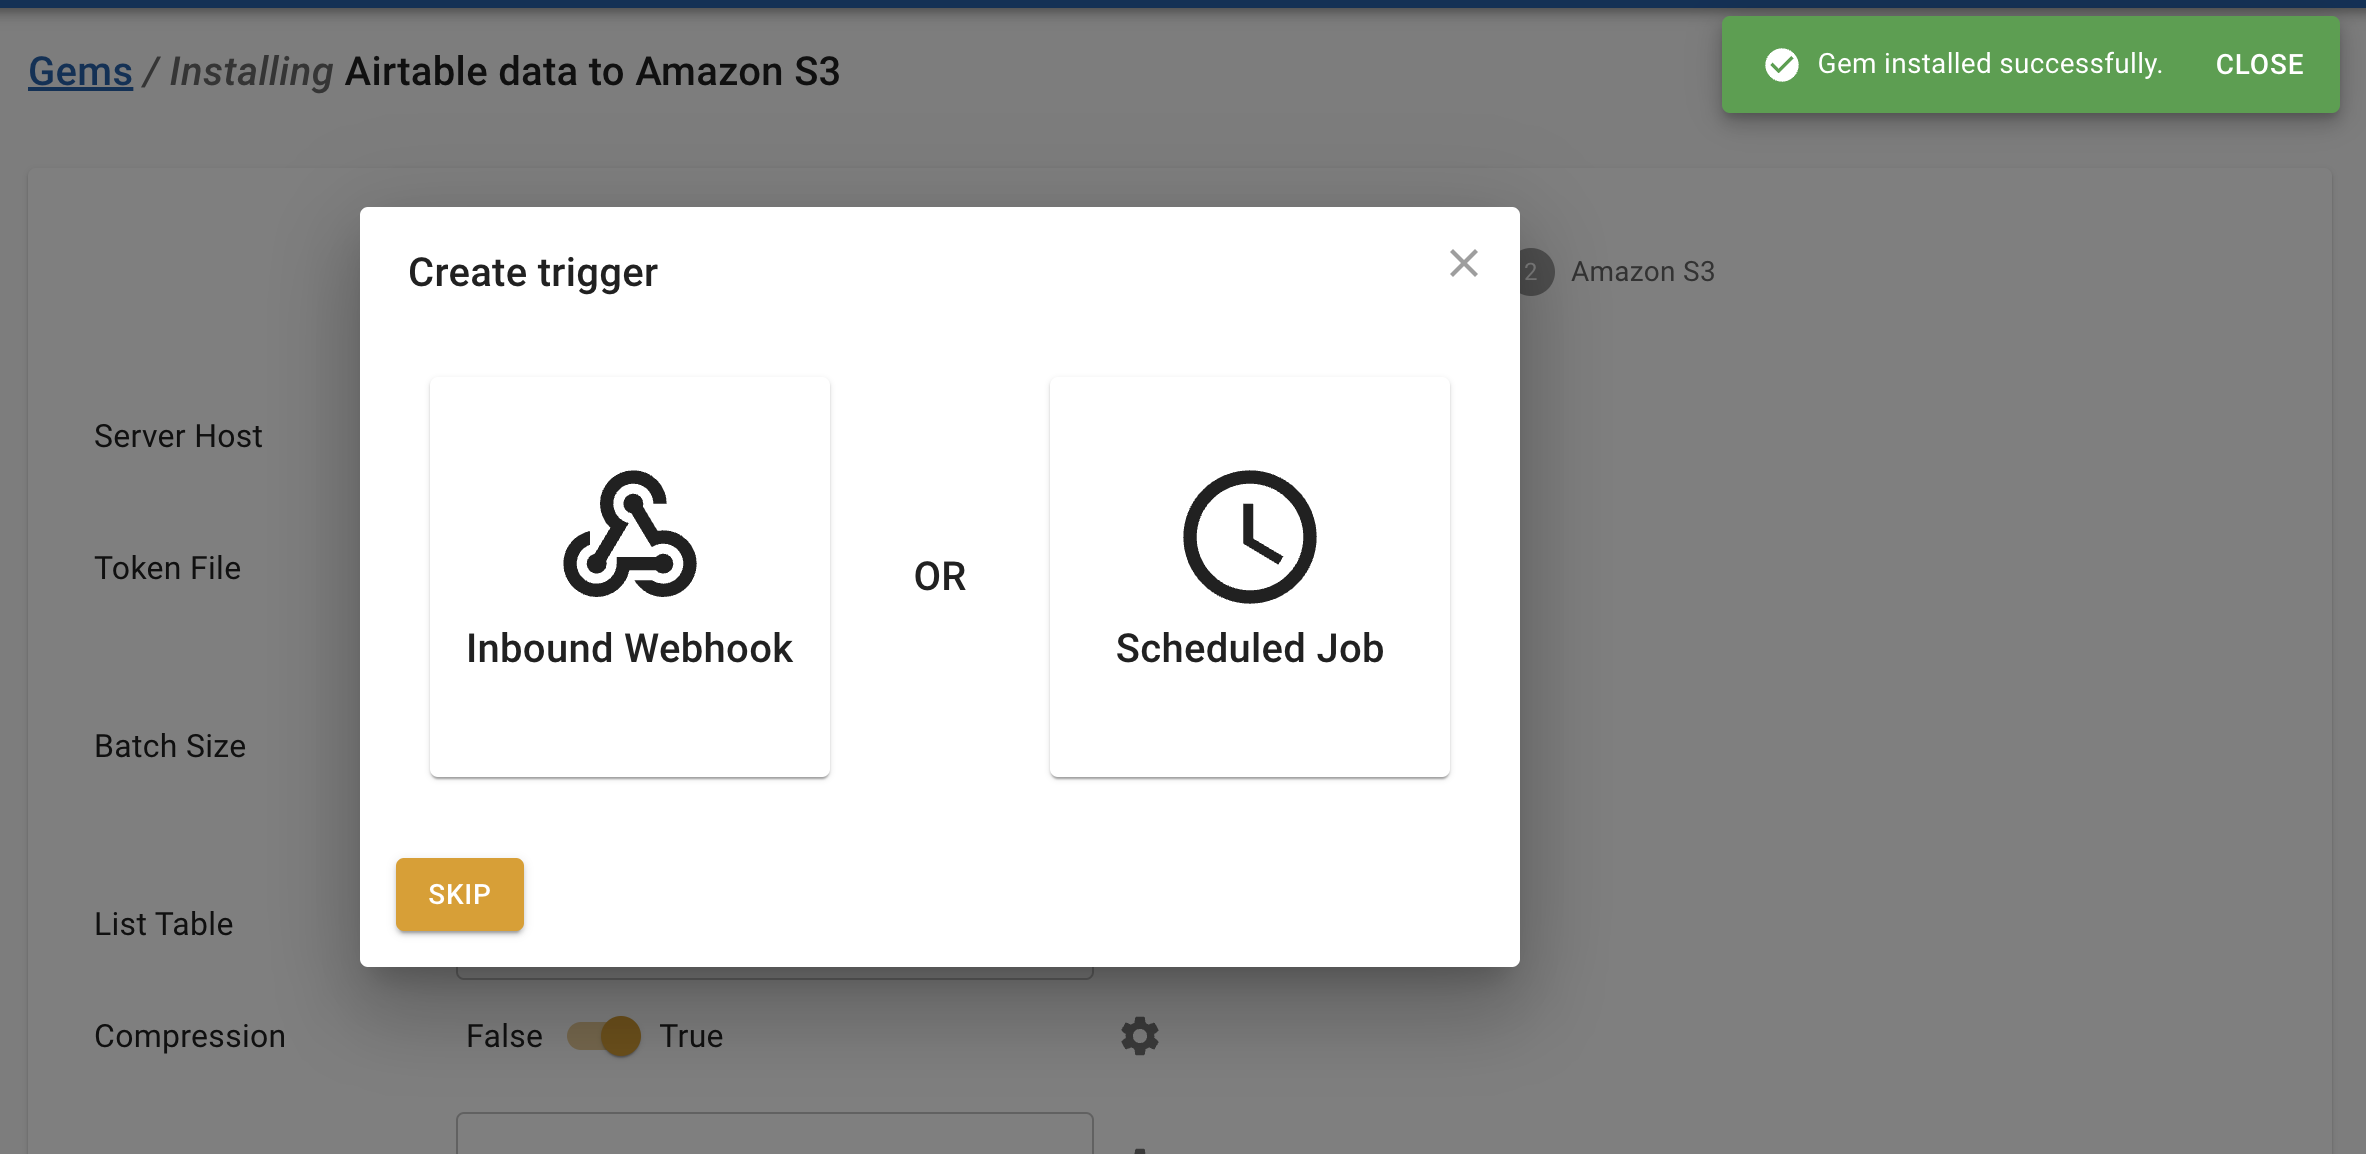Click the green success checkmark icon
The width and height of the screenshot is (2366, 1154).
point(1781,65)
